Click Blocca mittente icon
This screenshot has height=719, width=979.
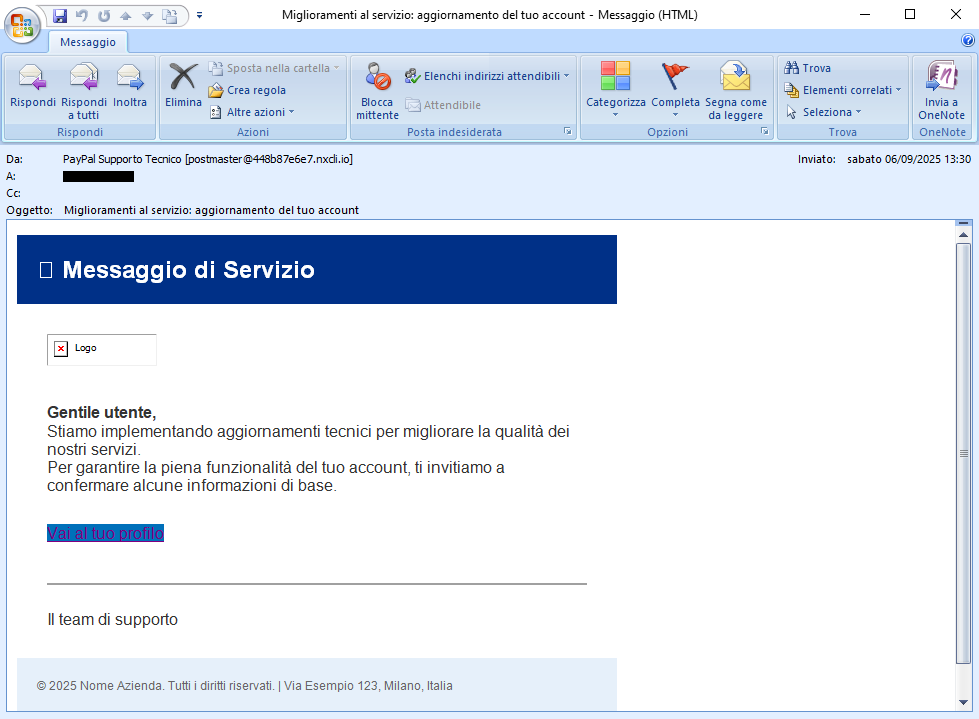click(x=378, y=77)
